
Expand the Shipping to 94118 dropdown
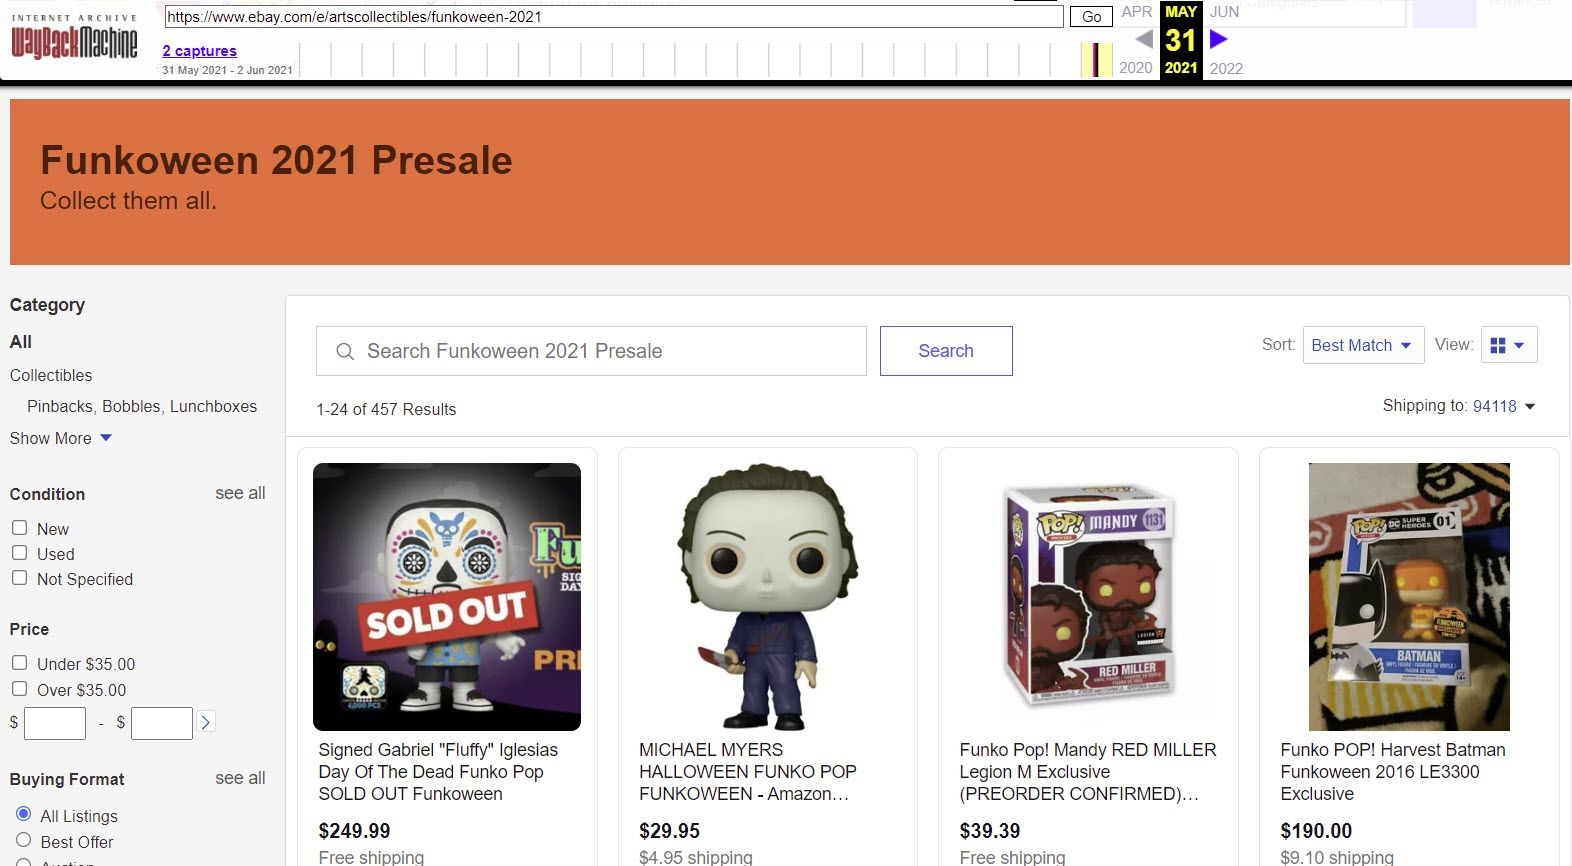point(1503,406)
